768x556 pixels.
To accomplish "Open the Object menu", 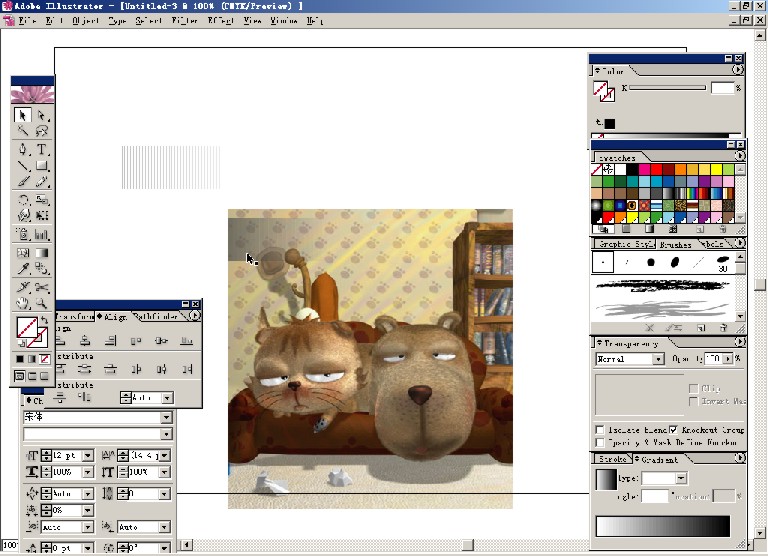I will (x=86, y=21).
